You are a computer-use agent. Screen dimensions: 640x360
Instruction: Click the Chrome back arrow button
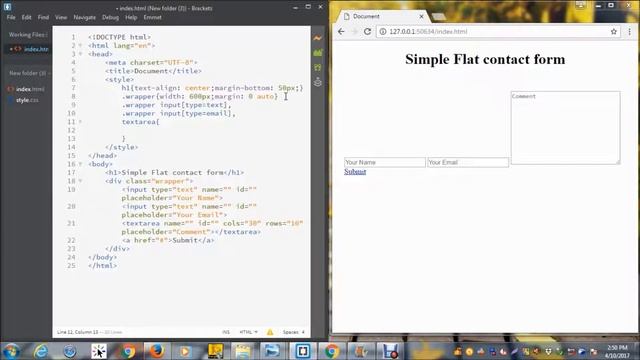(341, 31)
